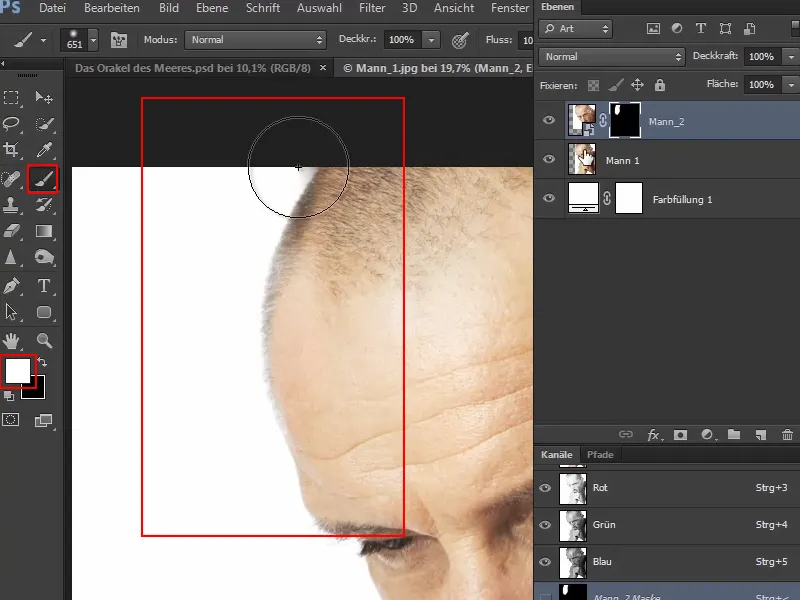Switch to the Pfade tab
800x600 pixels.
click(600, 455)
